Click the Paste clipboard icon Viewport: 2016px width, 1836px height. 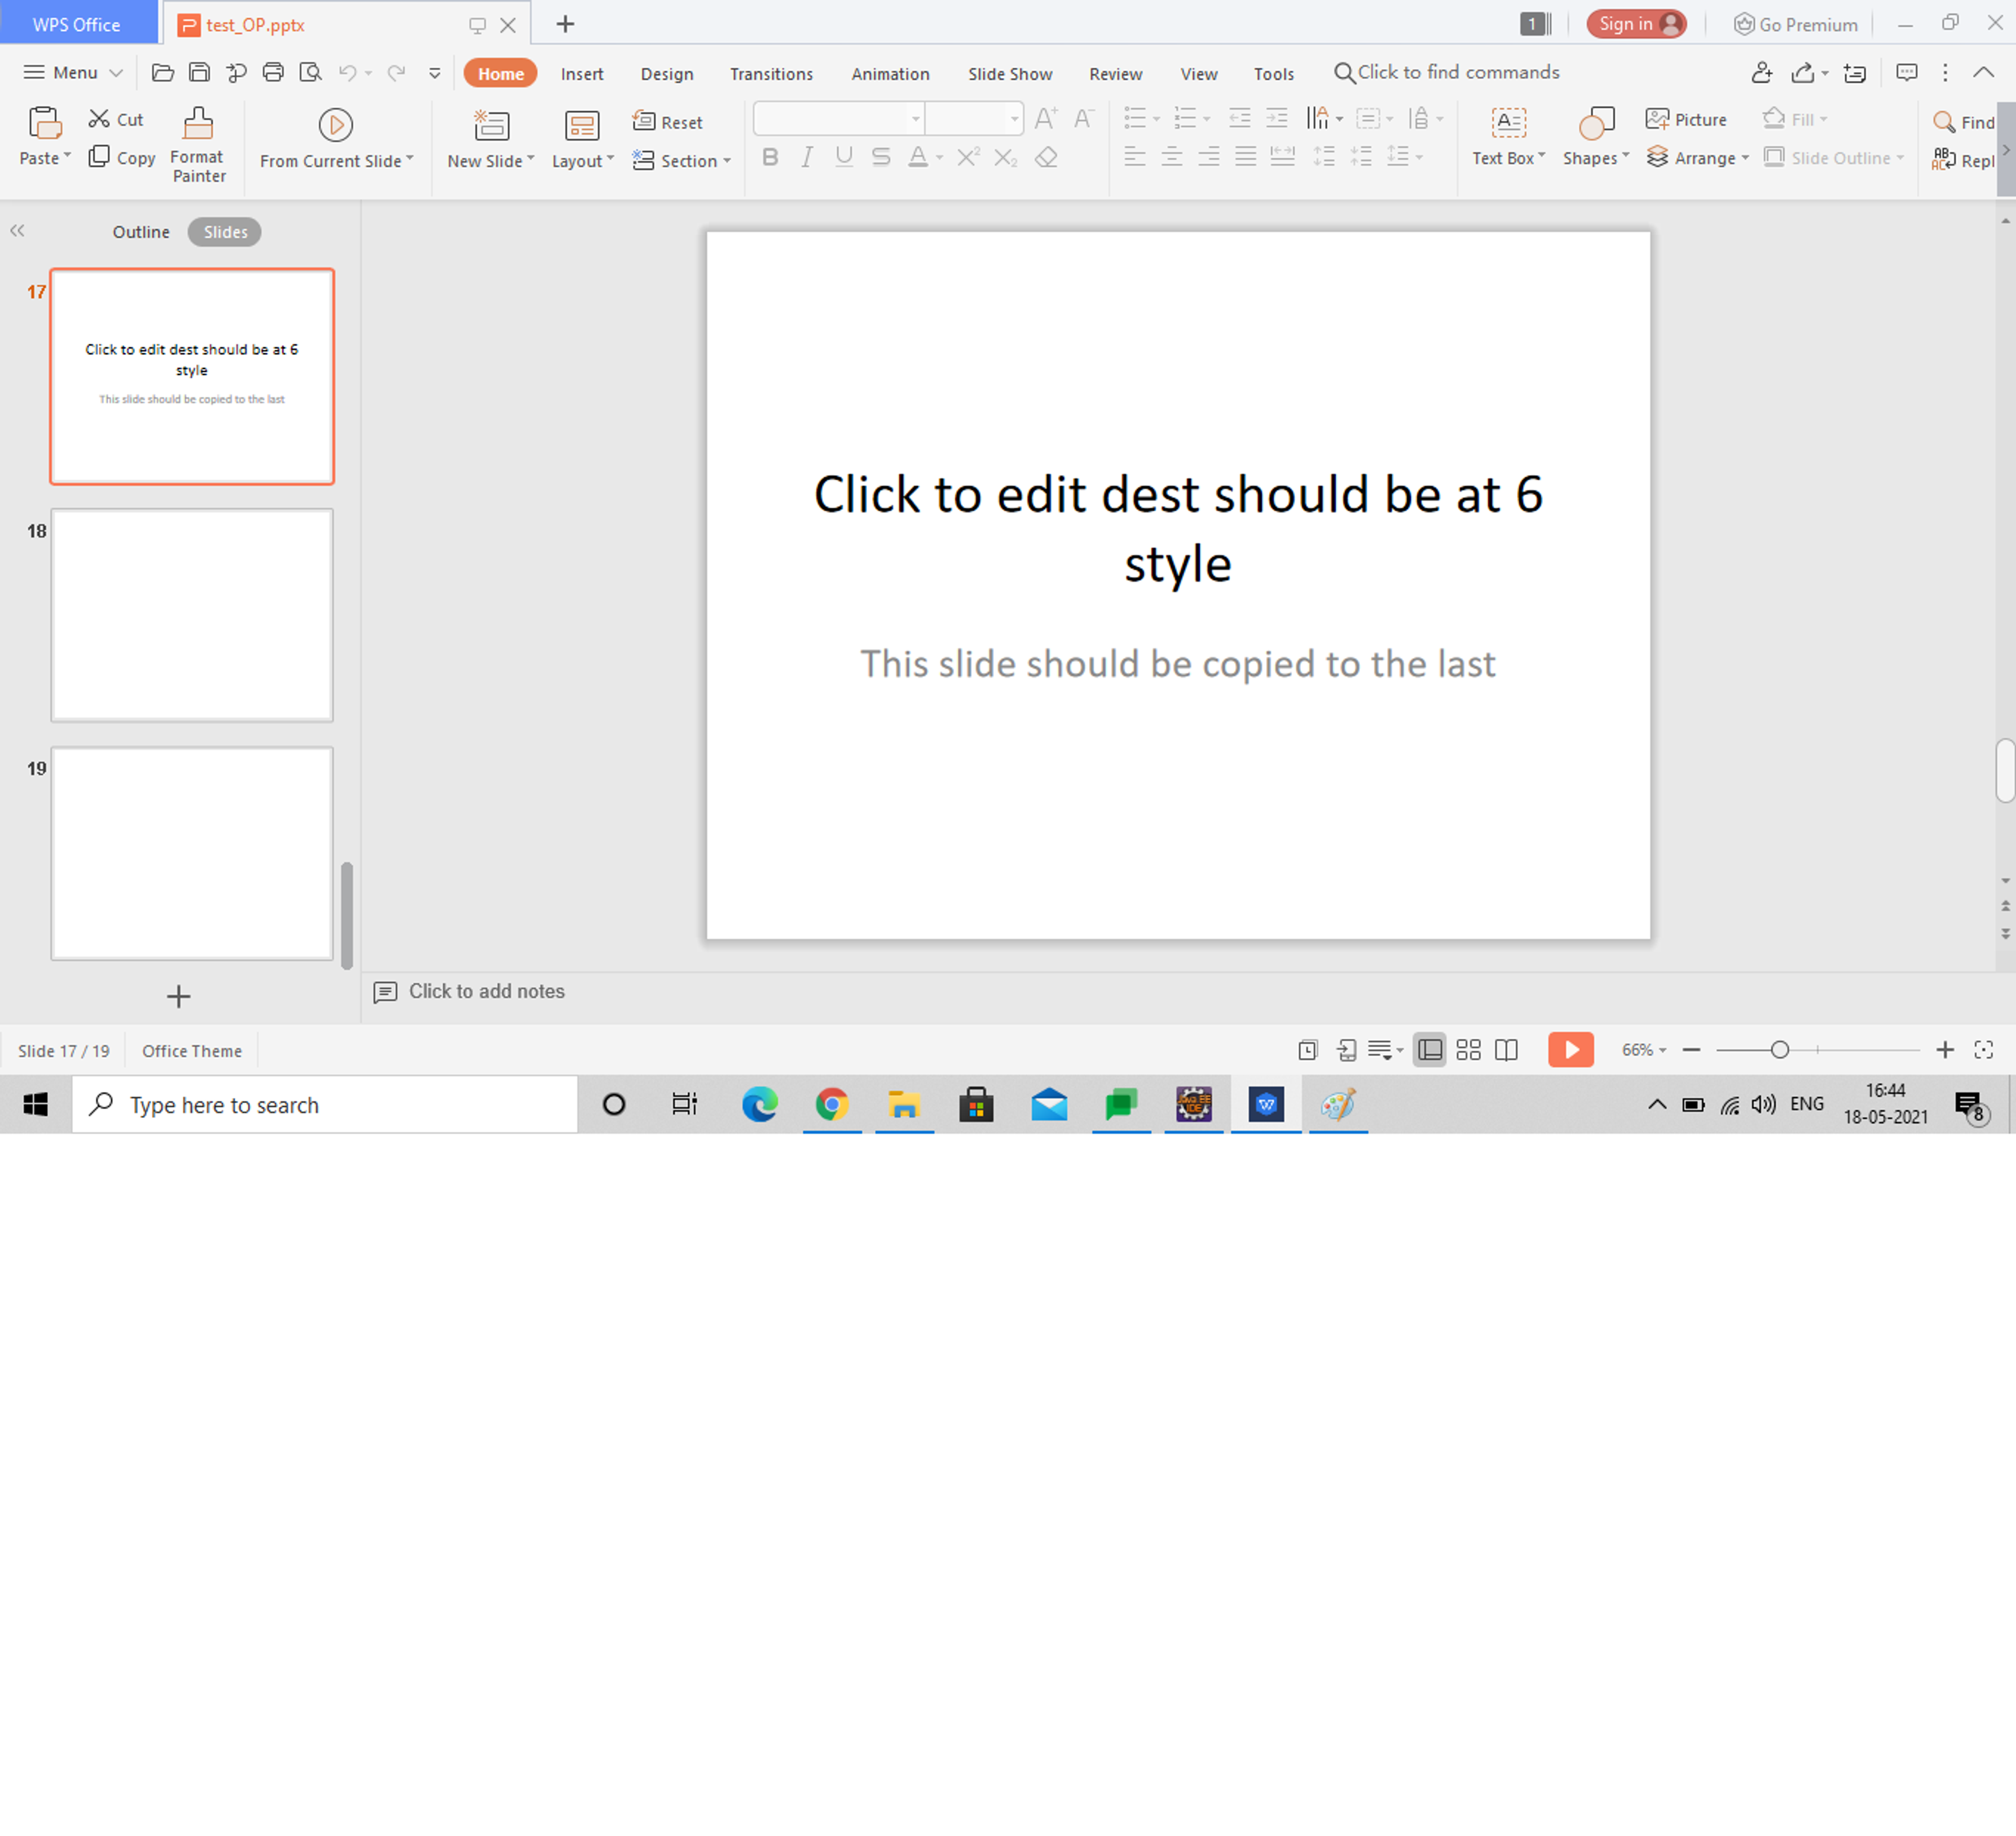click(45, 123)
